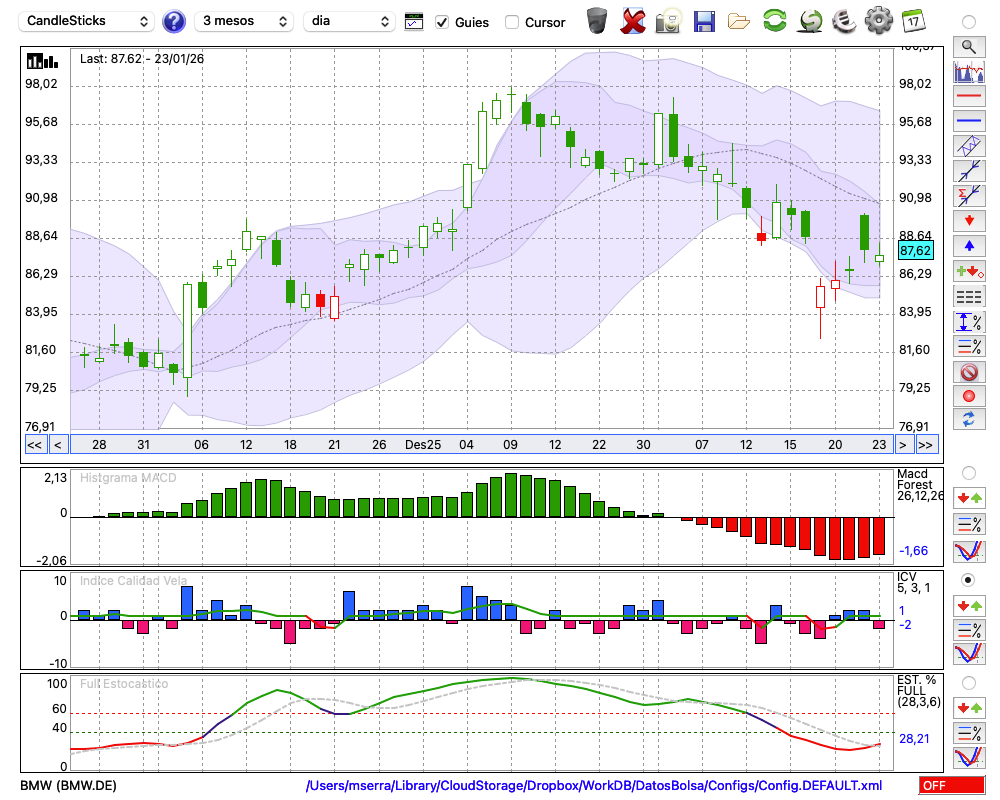
Task: Click the magnifying glass zoom tool
Action: pos(968,46)
